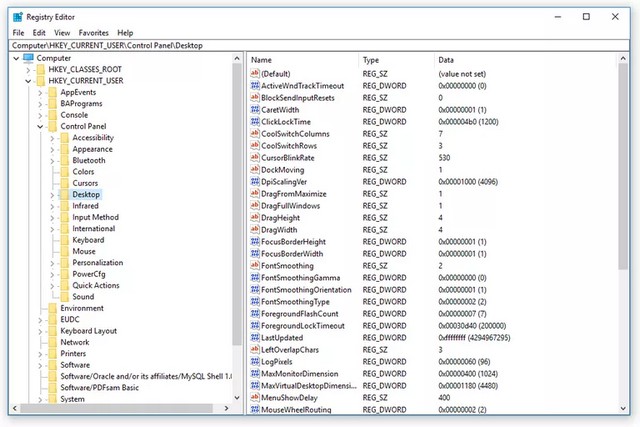The height and width of the screenshot is (427, 640).
Task: Expand the Desktop key
Action: [52, 195]
